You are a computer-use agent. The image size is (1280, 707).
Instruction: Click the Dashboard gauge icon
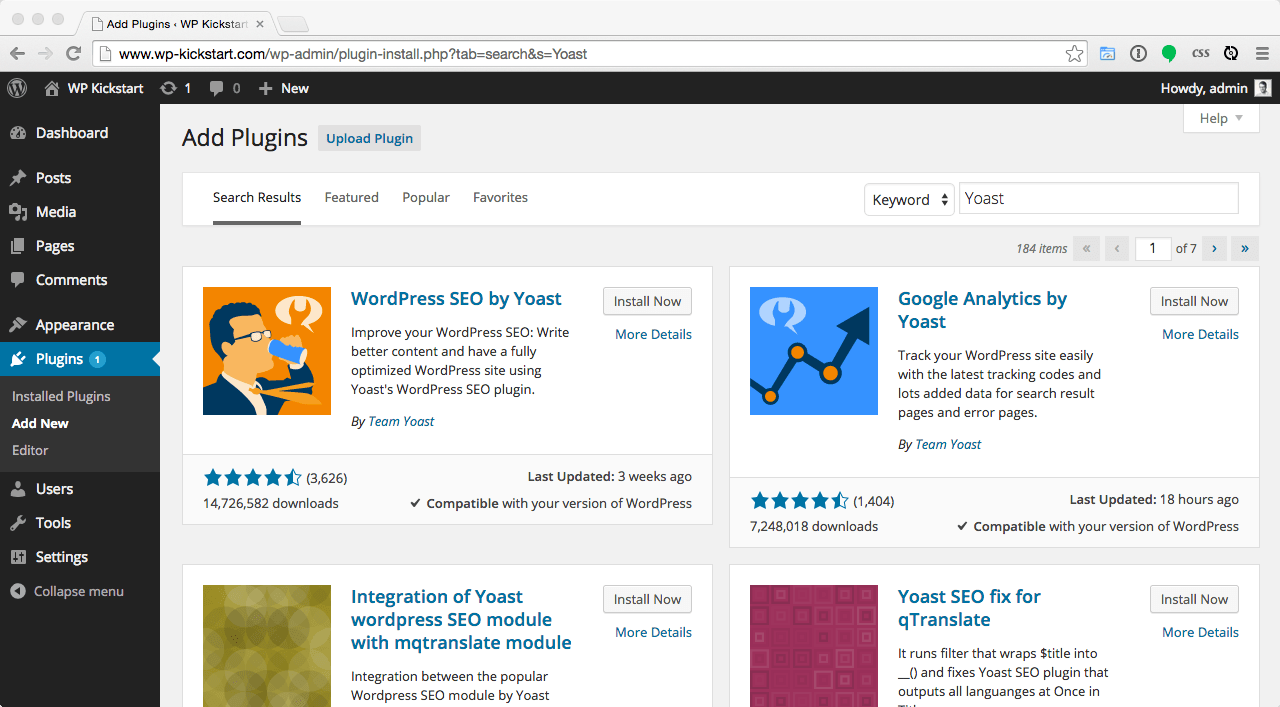pyautogui.click(x=18, y=133)
